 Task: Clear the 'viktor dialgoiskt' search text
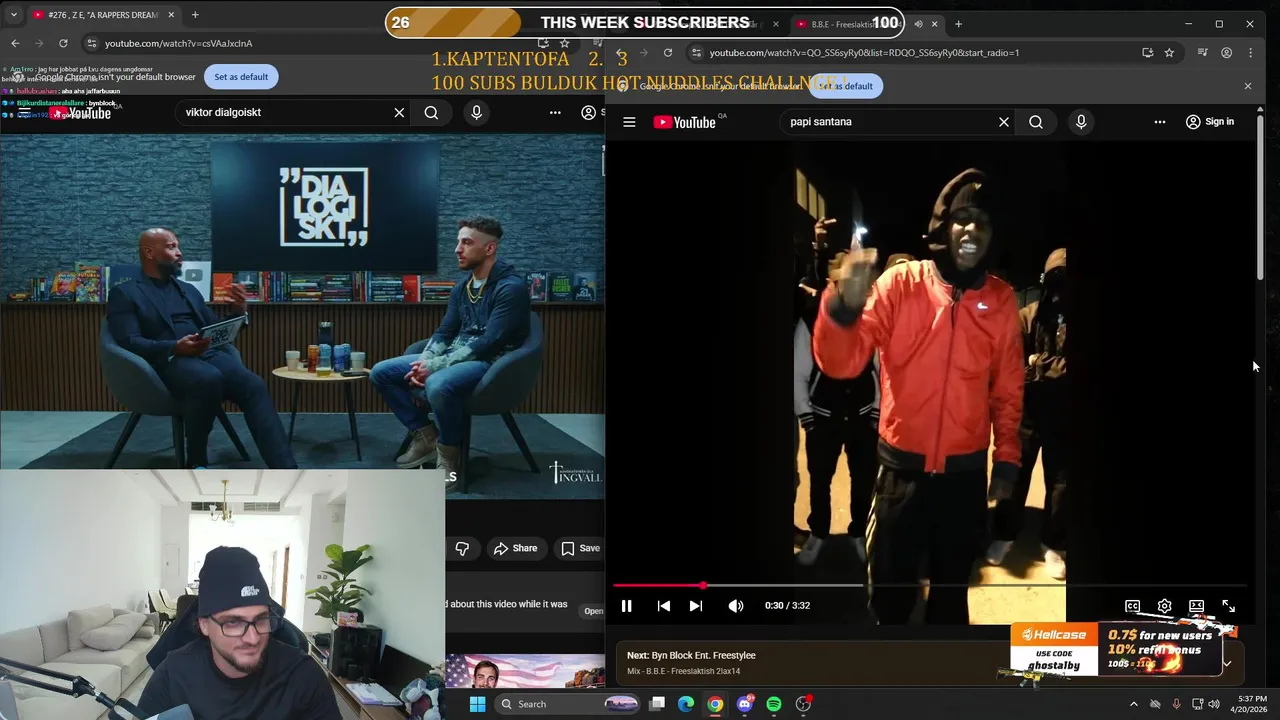click(x=399, y=112)
